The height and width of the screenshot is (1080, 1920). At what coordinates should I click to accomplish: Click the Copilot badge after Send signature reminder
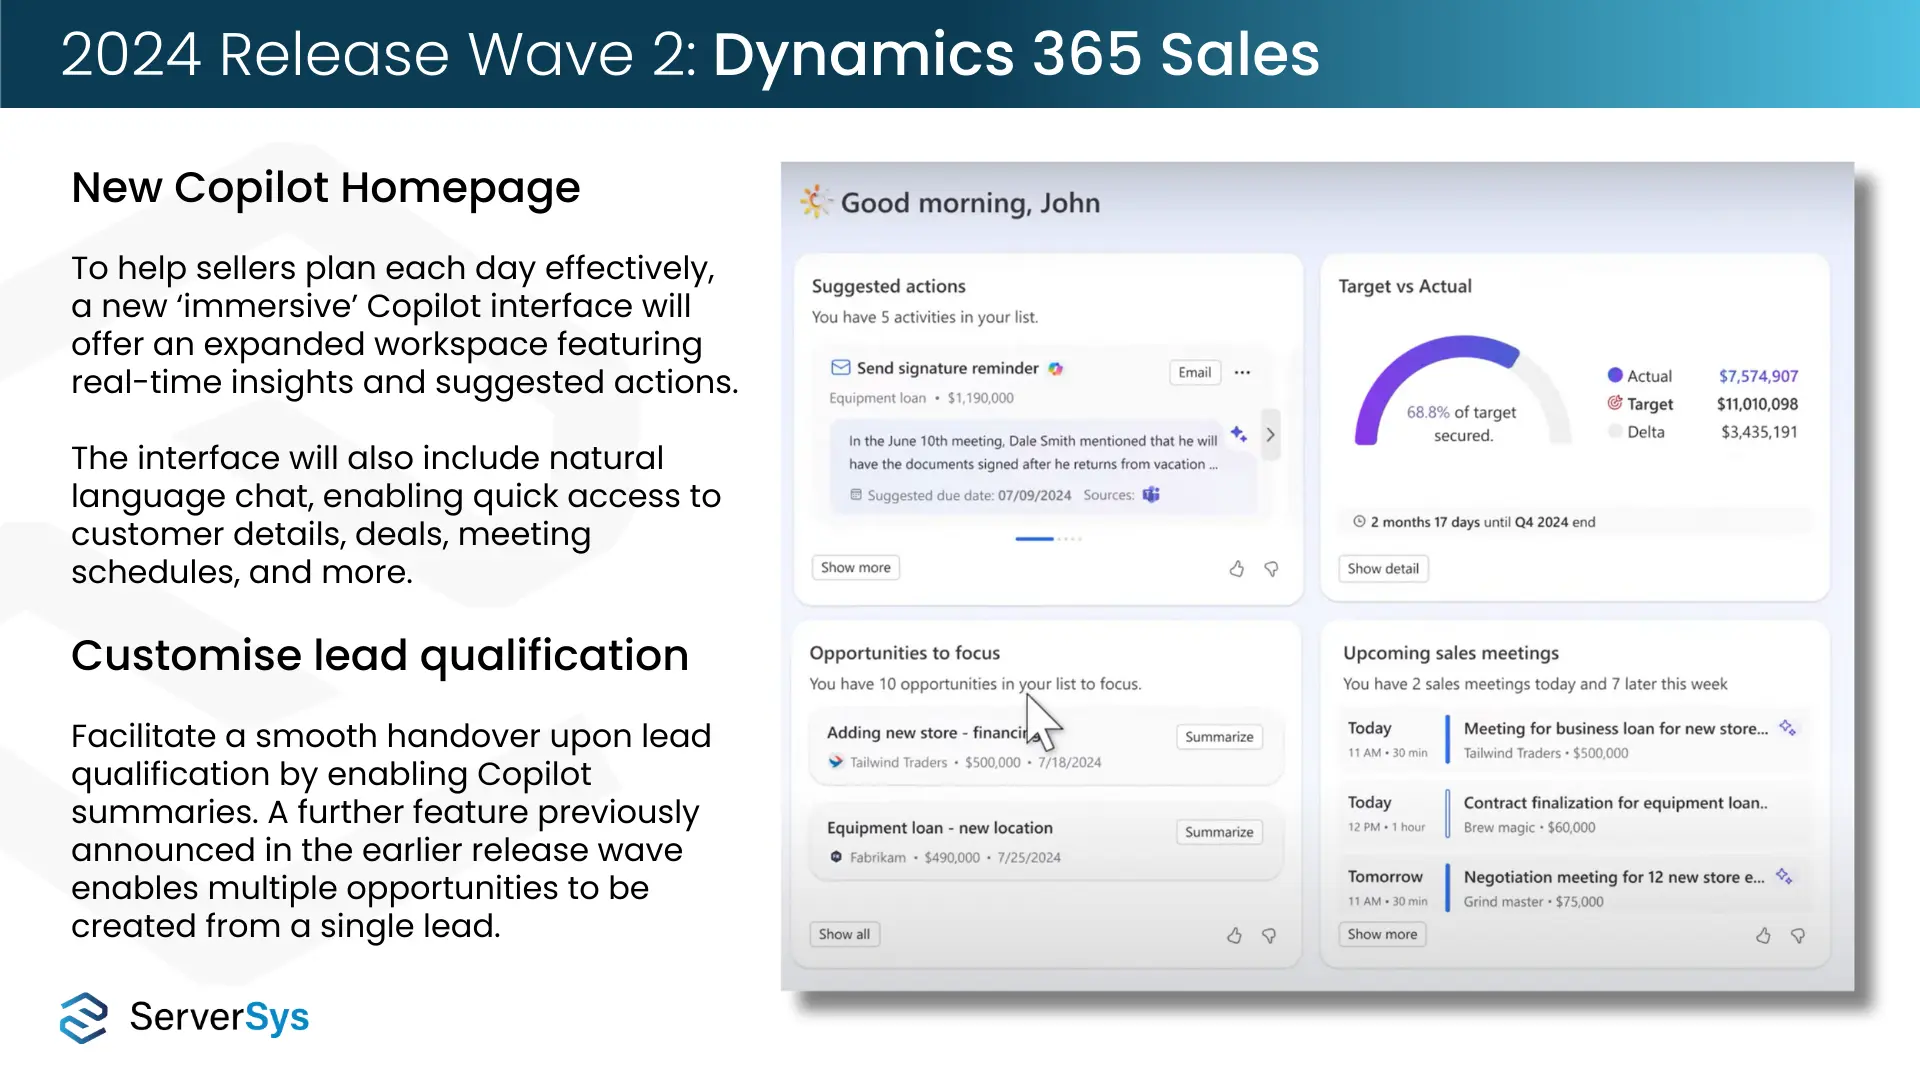coord(1055,369)
